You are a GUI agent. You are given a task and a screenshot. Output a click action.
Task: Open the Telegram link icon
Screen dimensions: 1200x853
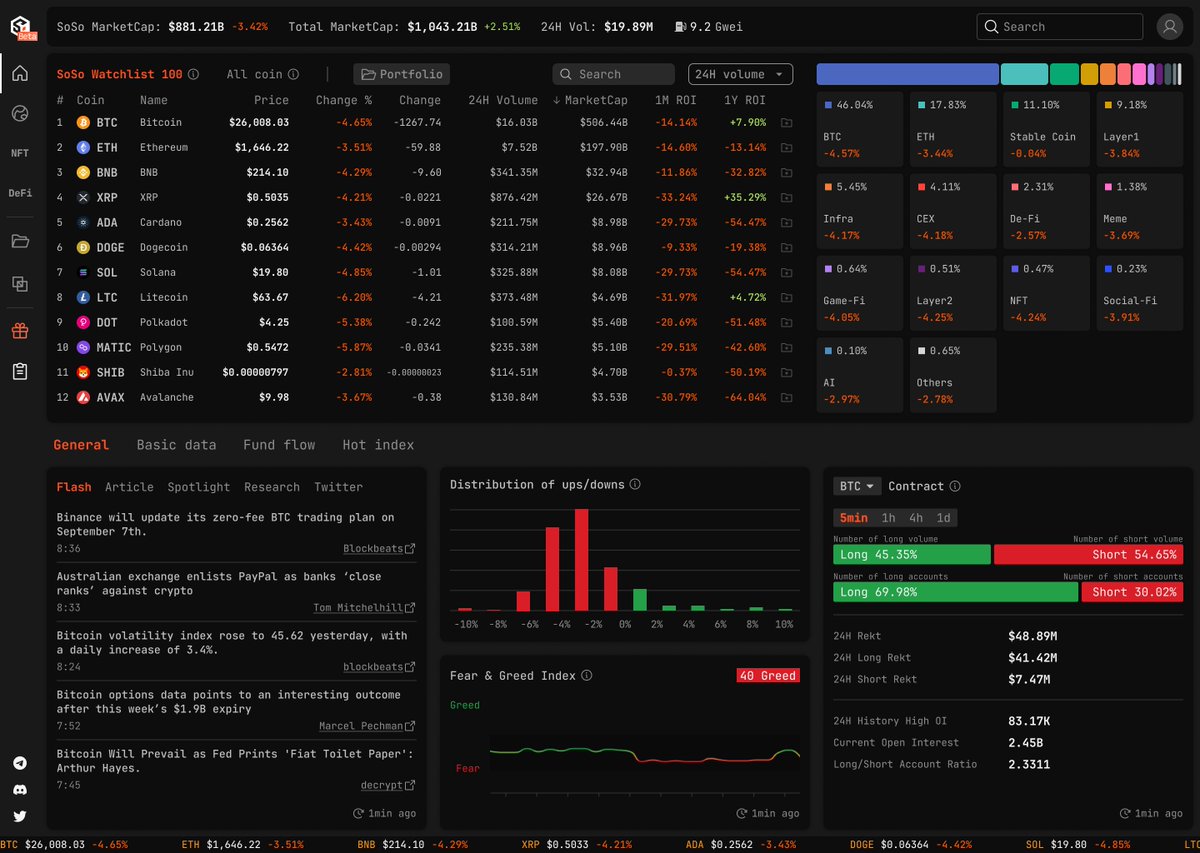pos(20,763)
